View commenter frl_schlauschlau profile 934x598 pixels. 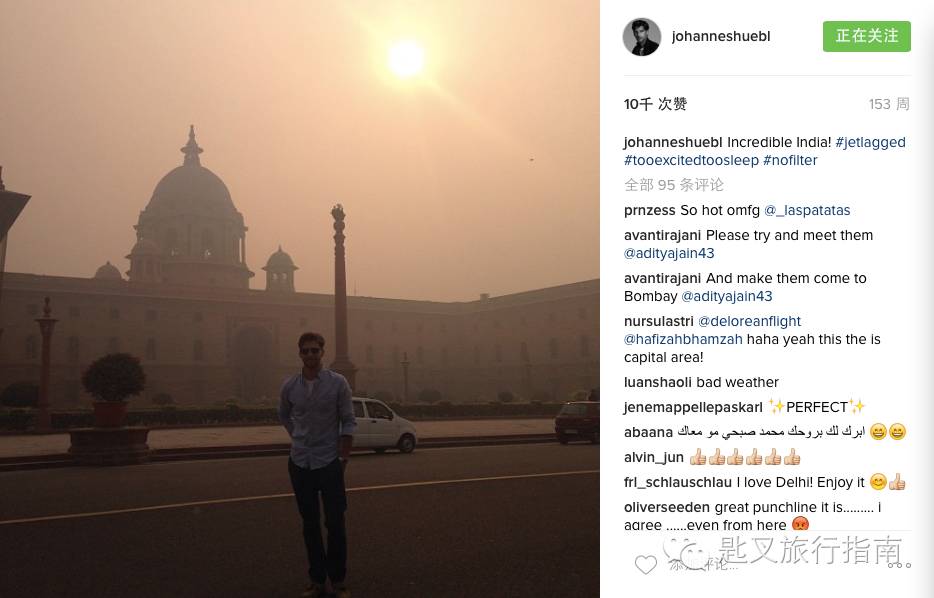(677, 482)
